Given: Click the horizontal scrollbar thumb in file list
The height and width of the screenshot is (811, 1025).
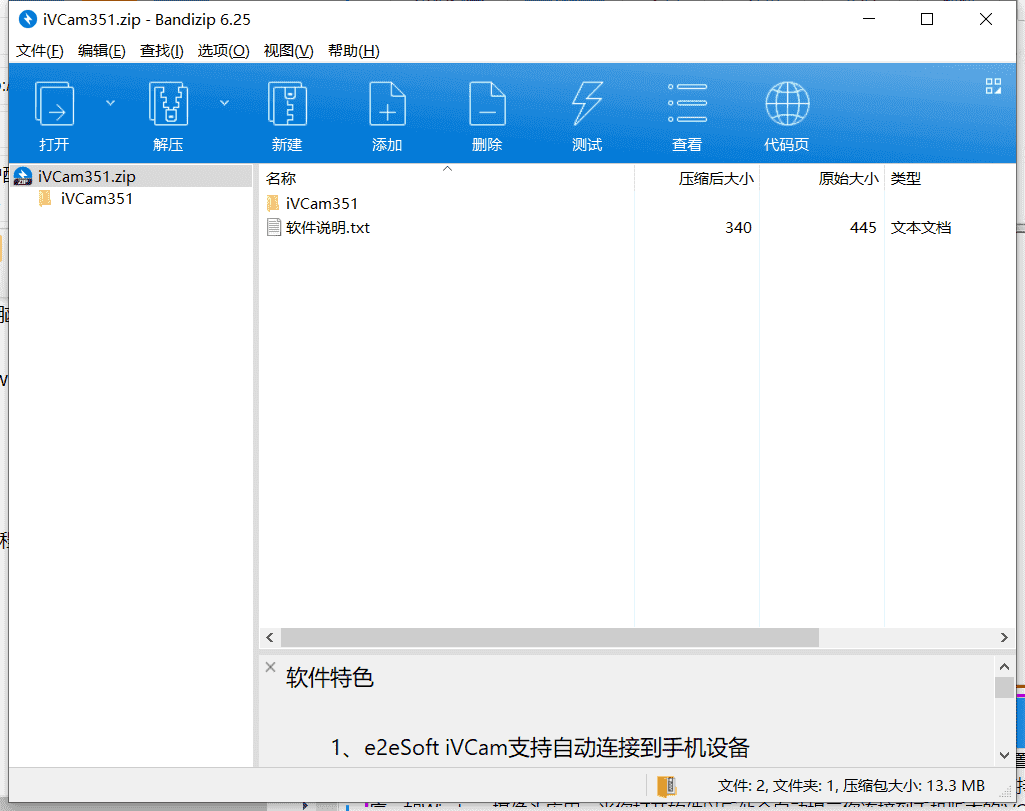Looking at the screenshot, I should click(x=550, y=637).
